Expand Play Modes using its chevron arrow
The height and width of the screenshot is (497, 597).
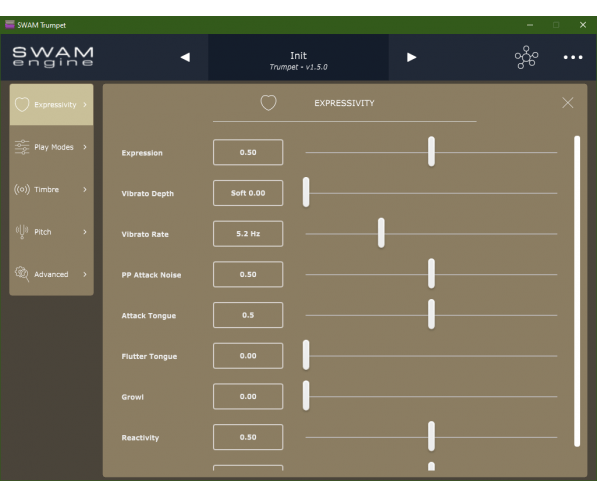click(x=85, y=147)
